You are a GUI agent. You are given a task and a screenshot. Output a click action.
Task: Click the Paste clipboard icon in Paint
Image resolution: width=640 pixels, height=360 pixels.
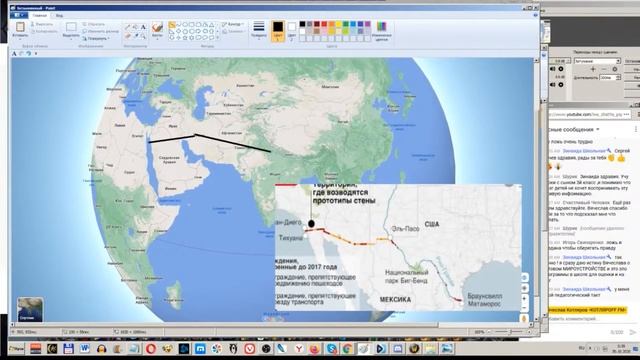pos(20,27)
